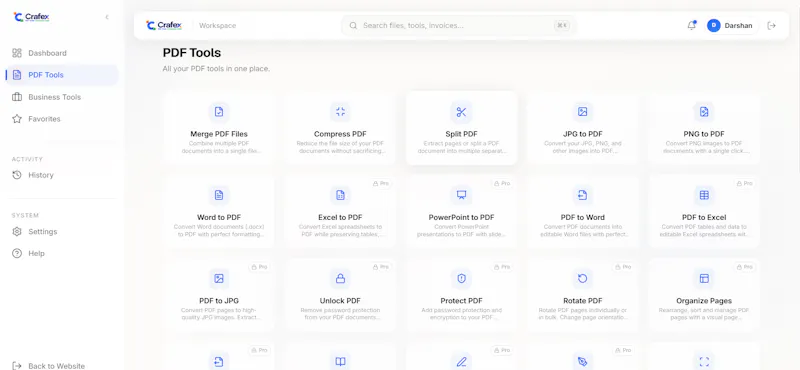Click the fullscreen corners icon in bottom row
Viewport: 800px width, 370px height.
(x=704, y=362)
